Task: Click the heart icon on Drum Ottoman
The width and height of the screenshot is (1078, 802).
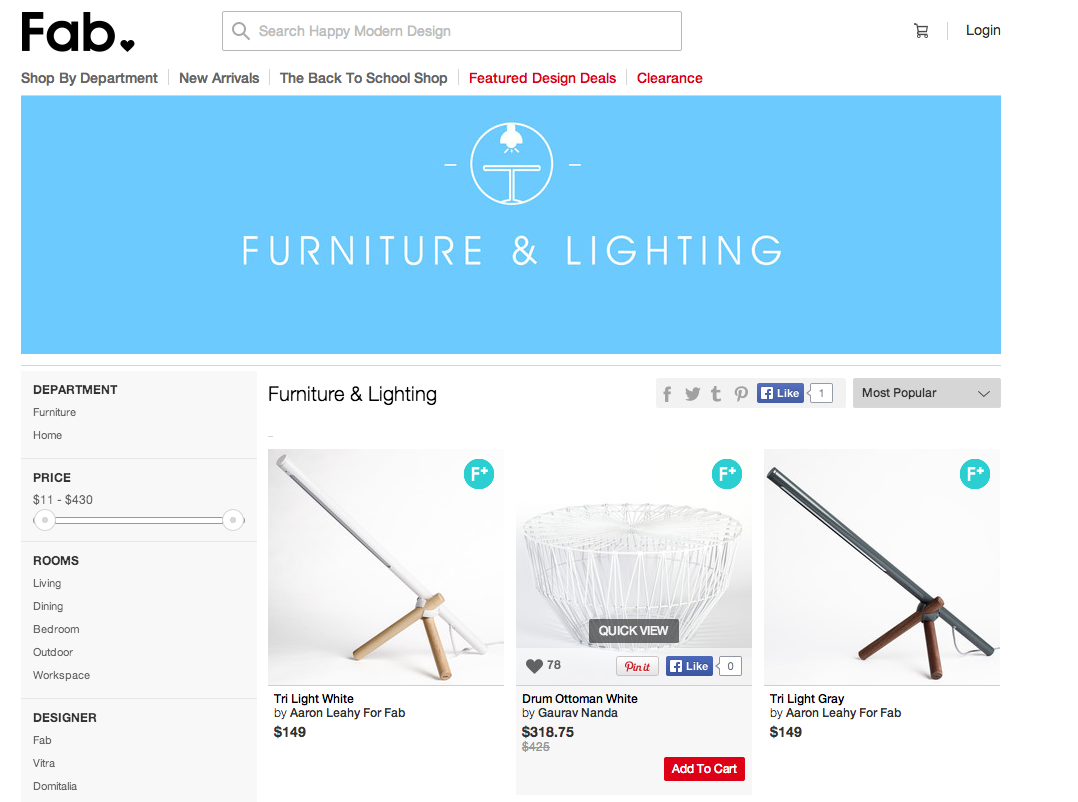Action: click(x=534, y=666)
